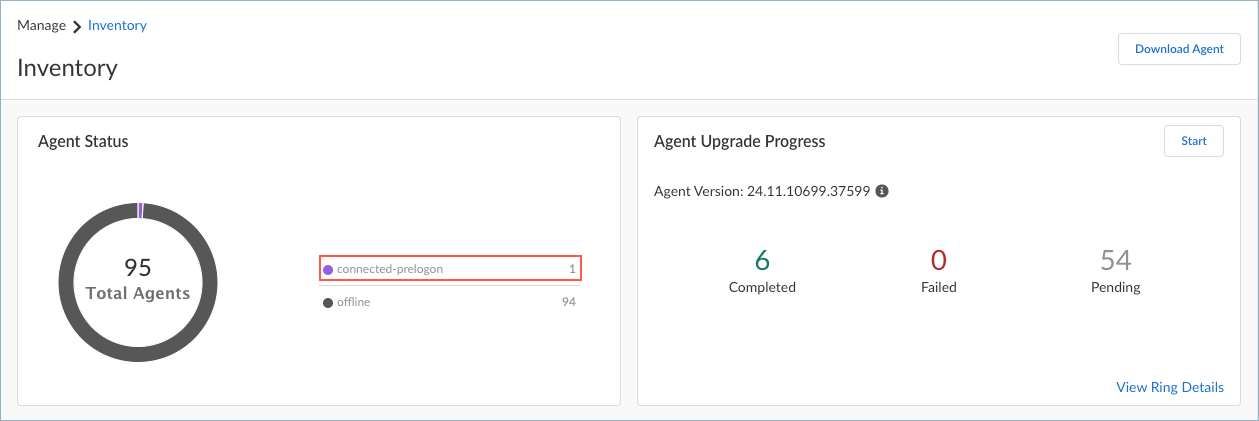This screenshot has width=1259, height=421.
Task: Click the dark offline legend dot
Action: 328,302
